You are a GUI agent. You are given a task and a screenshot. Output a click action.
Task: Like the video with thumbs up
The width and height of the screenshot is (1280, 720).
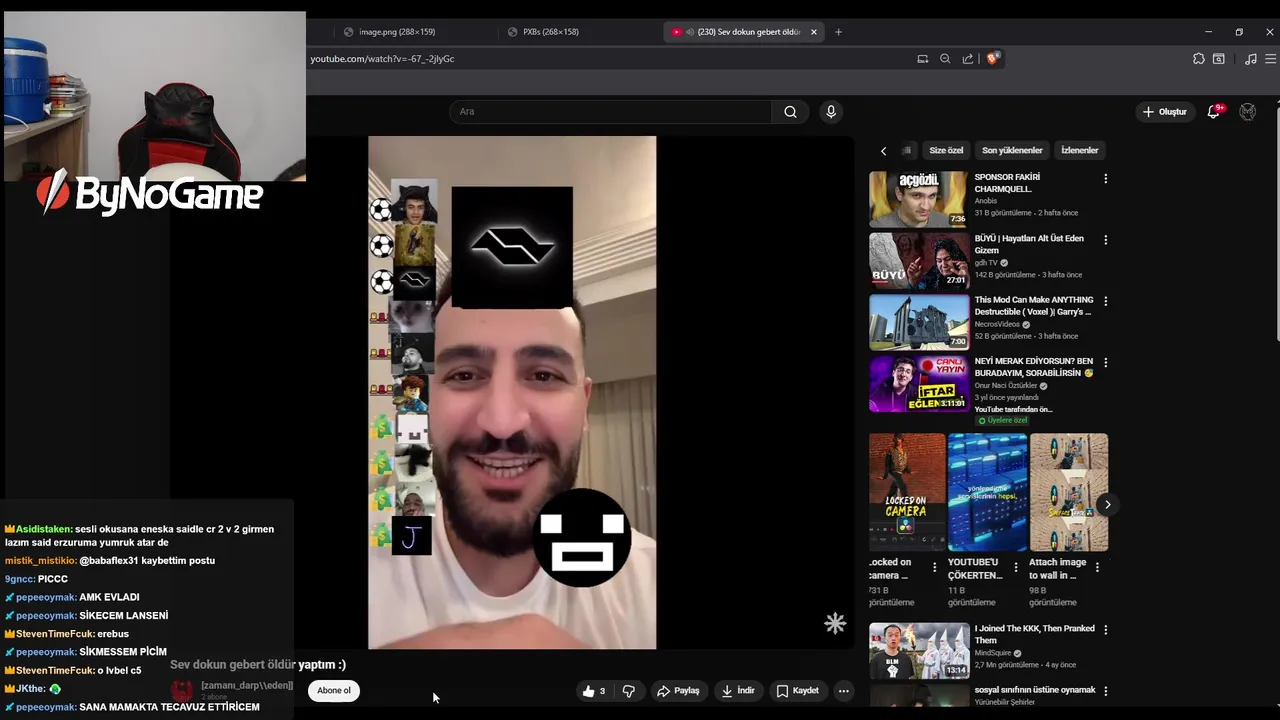(593, 691)
